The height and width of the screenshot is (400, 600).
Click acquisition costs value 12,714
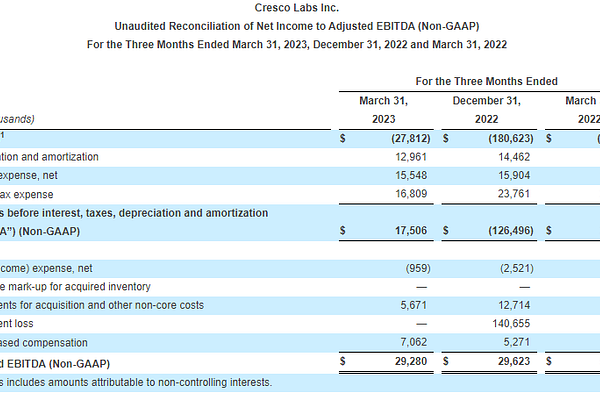coord(514,305)
